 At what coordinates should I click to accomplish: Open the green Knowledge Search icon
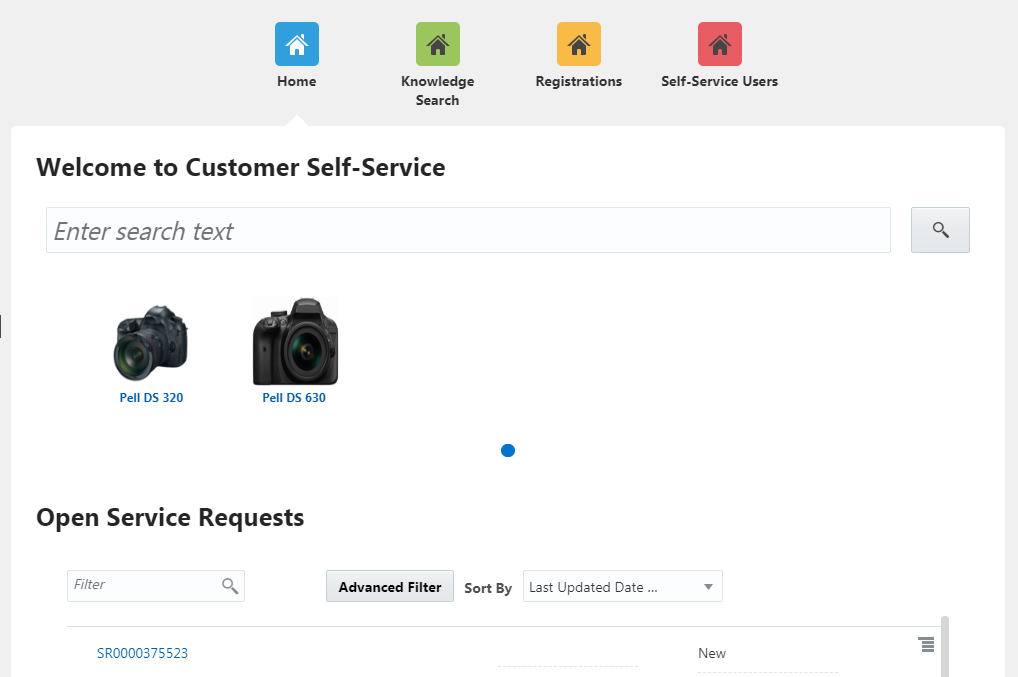click(x=437, y=44)
